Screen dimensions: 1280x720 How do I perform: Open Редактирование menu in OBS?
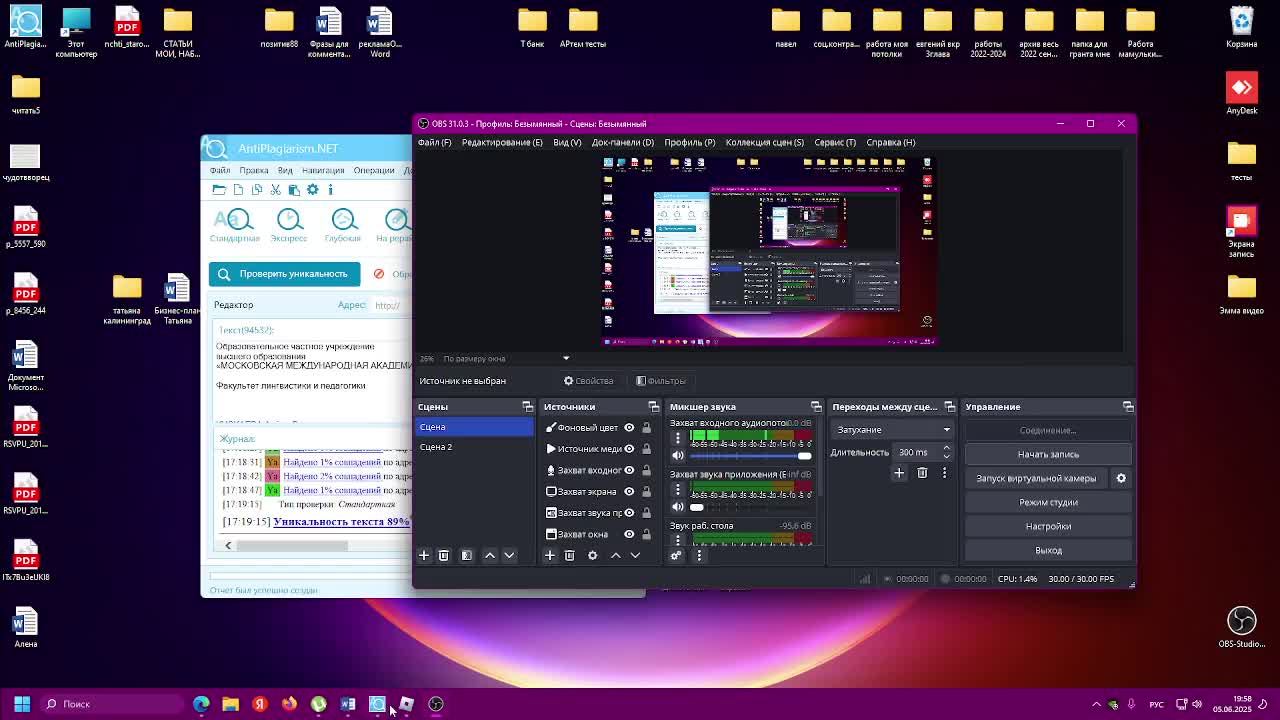(x=502, y=142)
